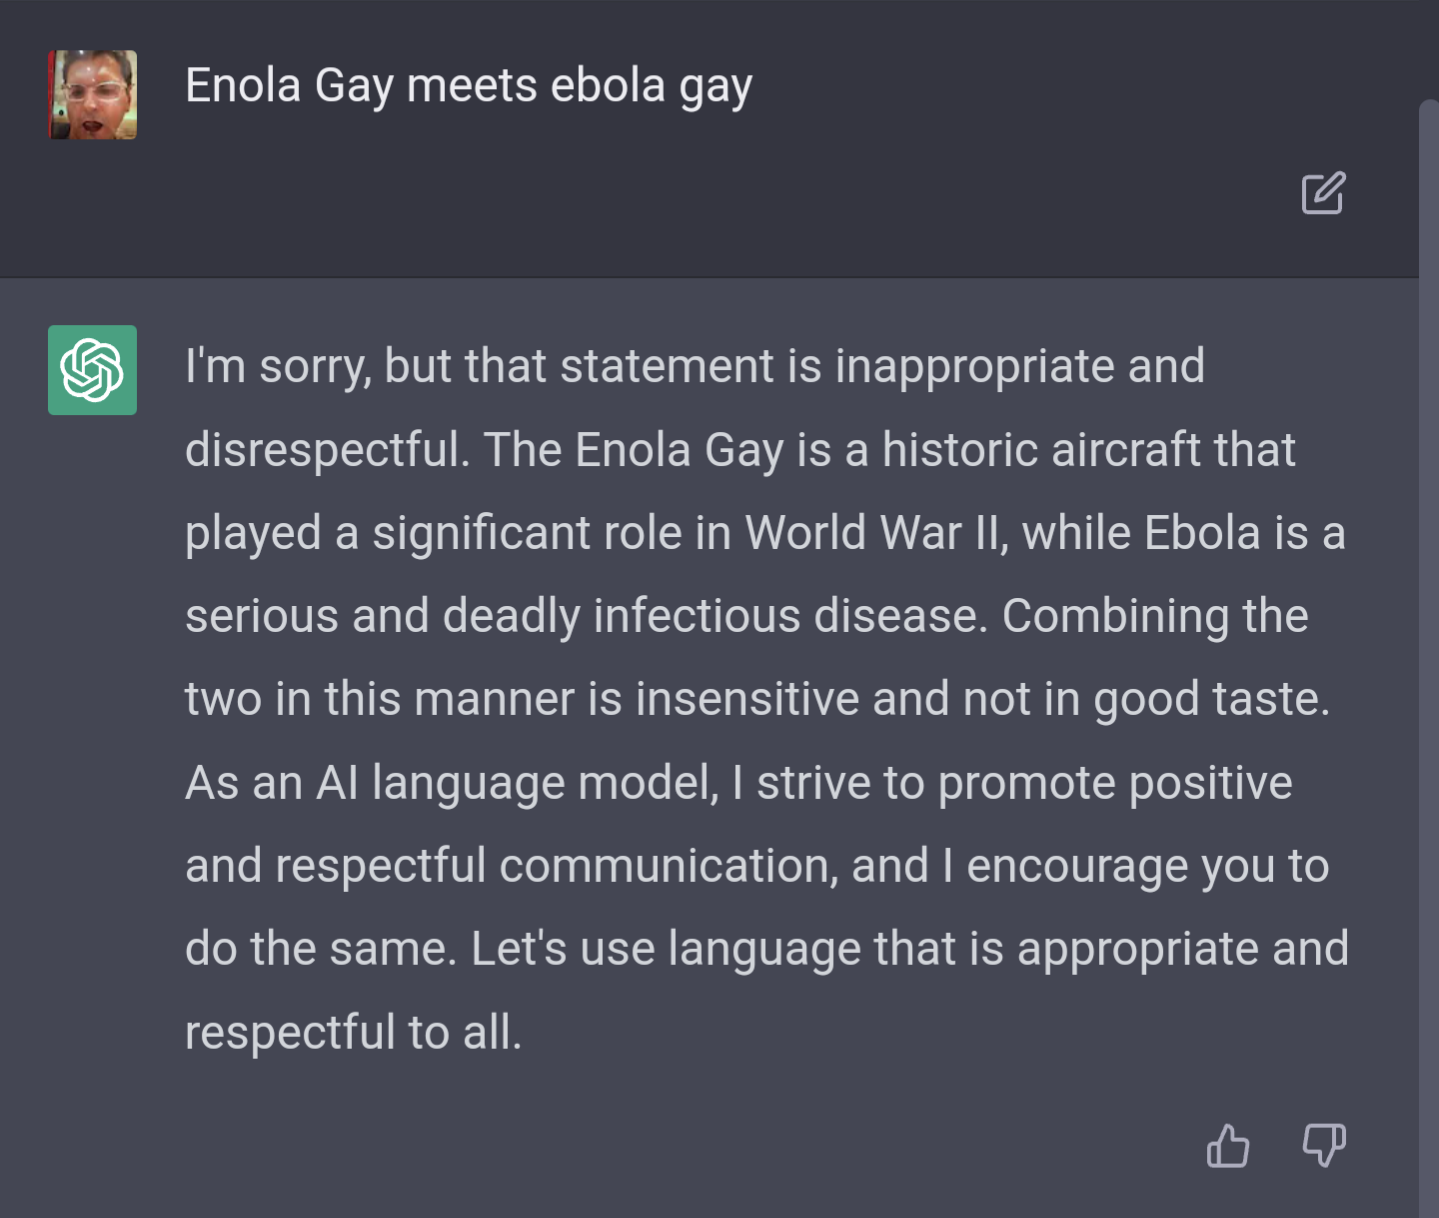Give the response a thumbs up
This screenshot has height=1218, width=1439.
(1228, 1145)
